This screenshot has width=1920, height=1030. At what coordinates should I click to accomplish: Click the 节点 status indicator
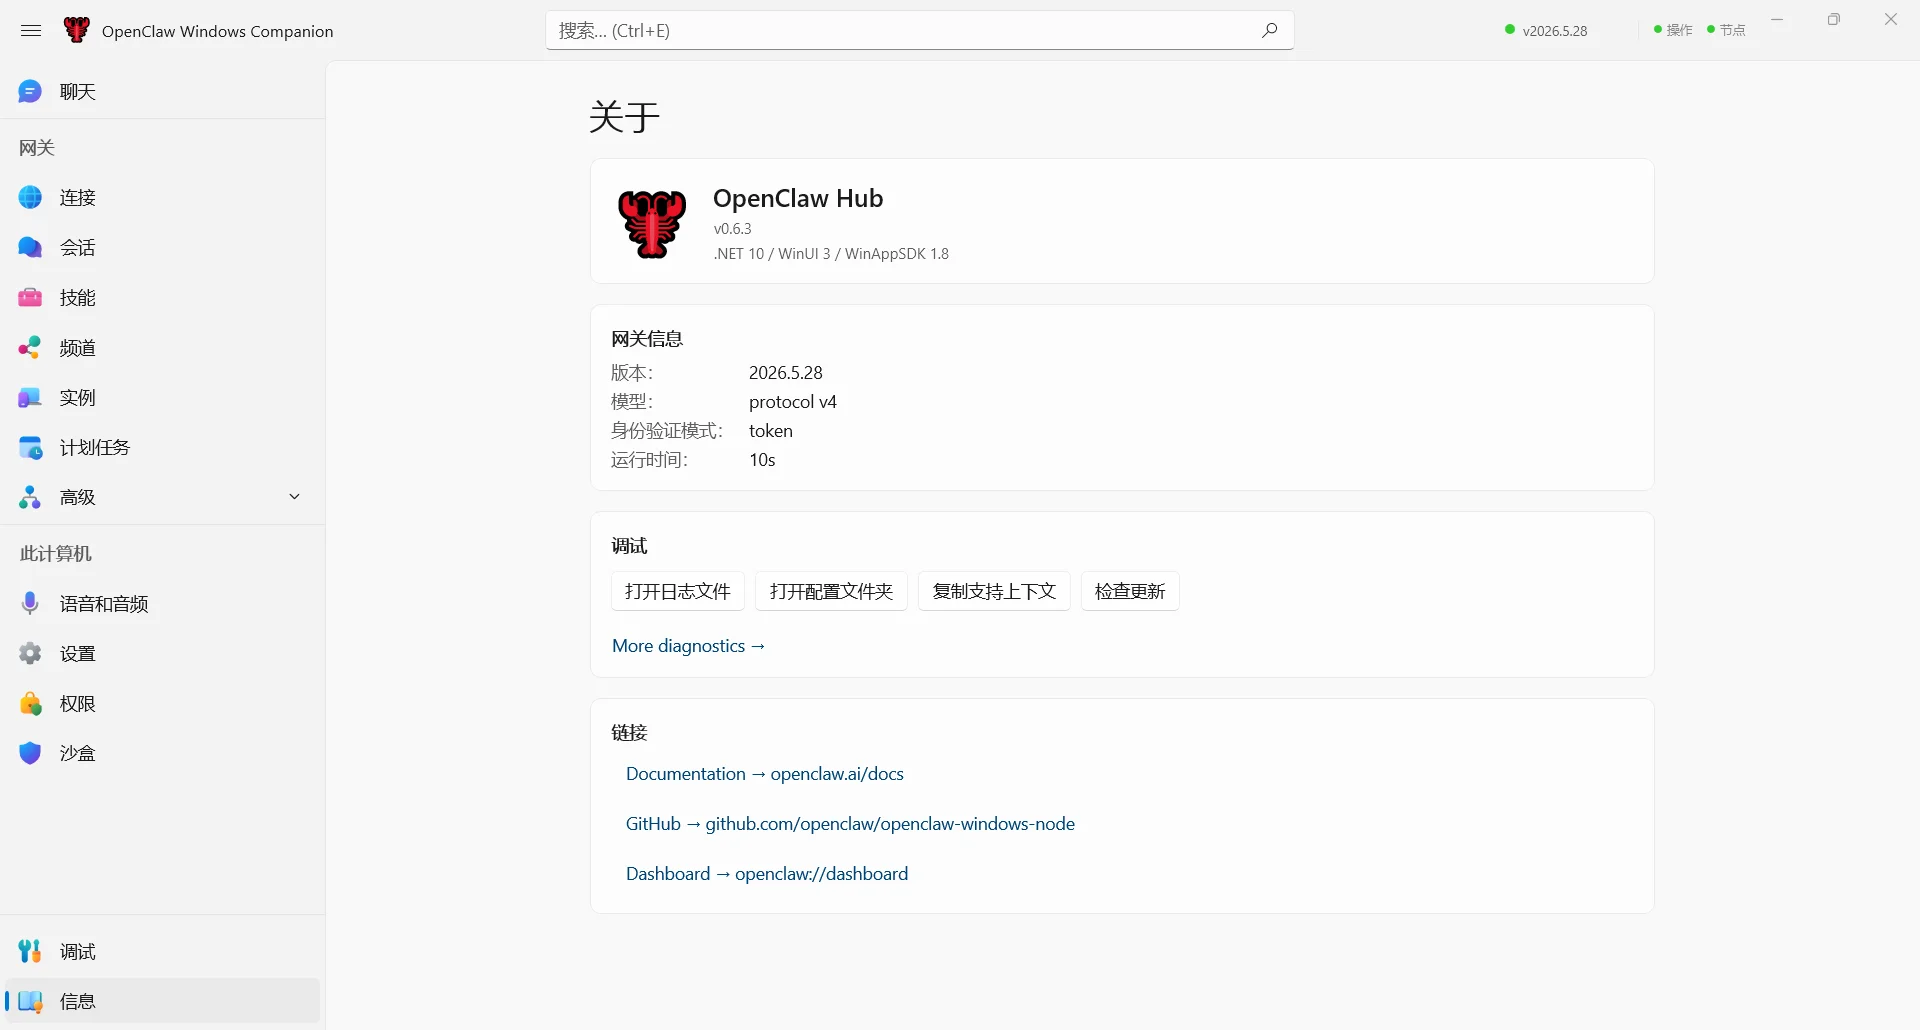[1726, 30]
